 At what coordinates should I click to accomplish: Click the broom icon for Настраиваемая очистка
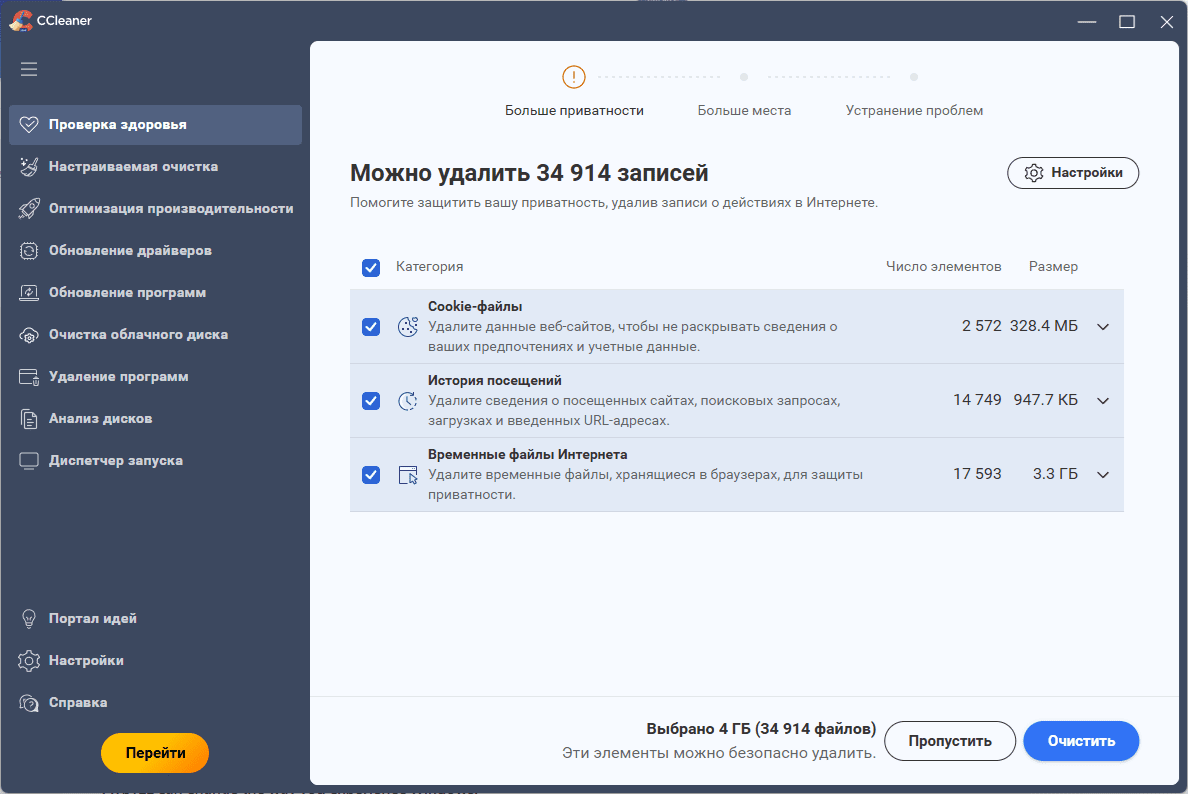click(x=29, y=167)
